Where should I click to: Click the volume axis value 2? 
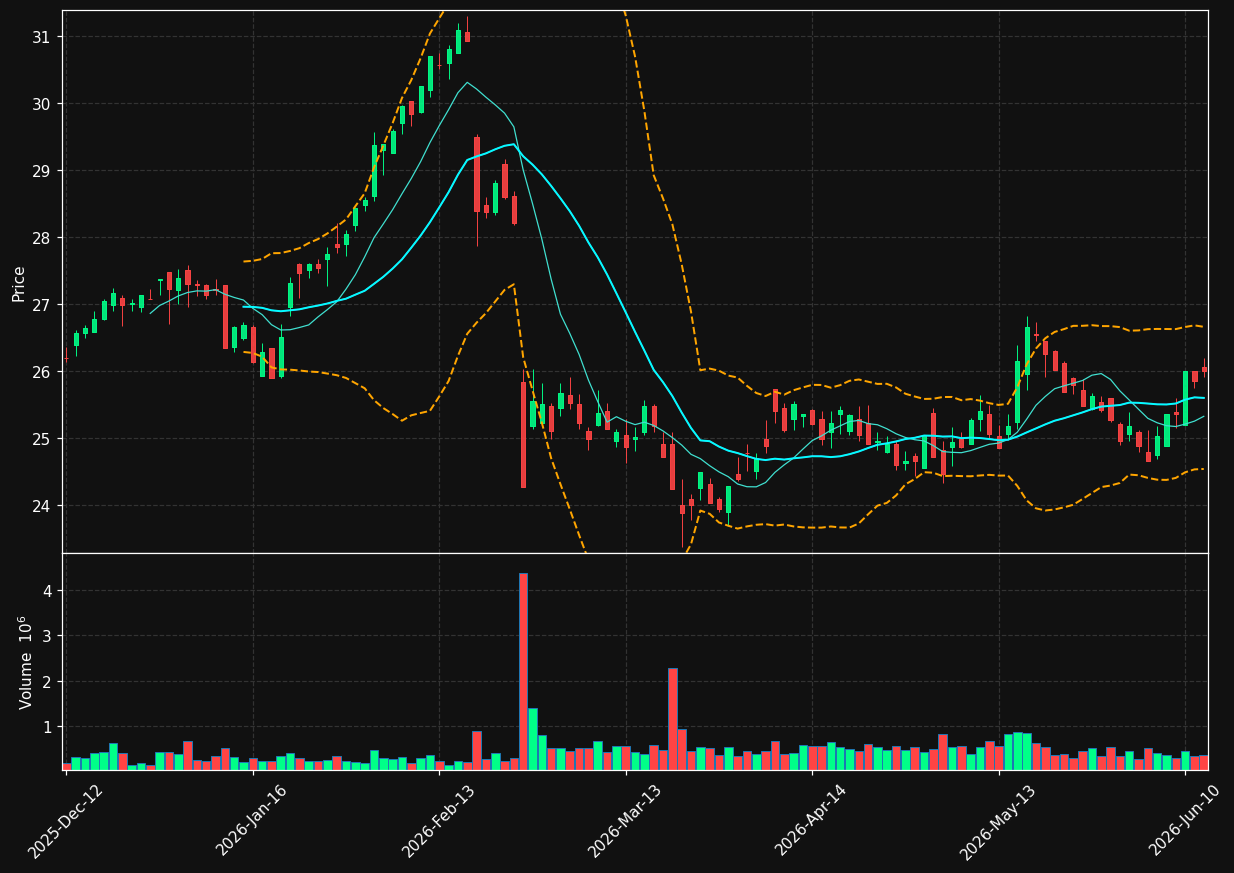point(47,682)
